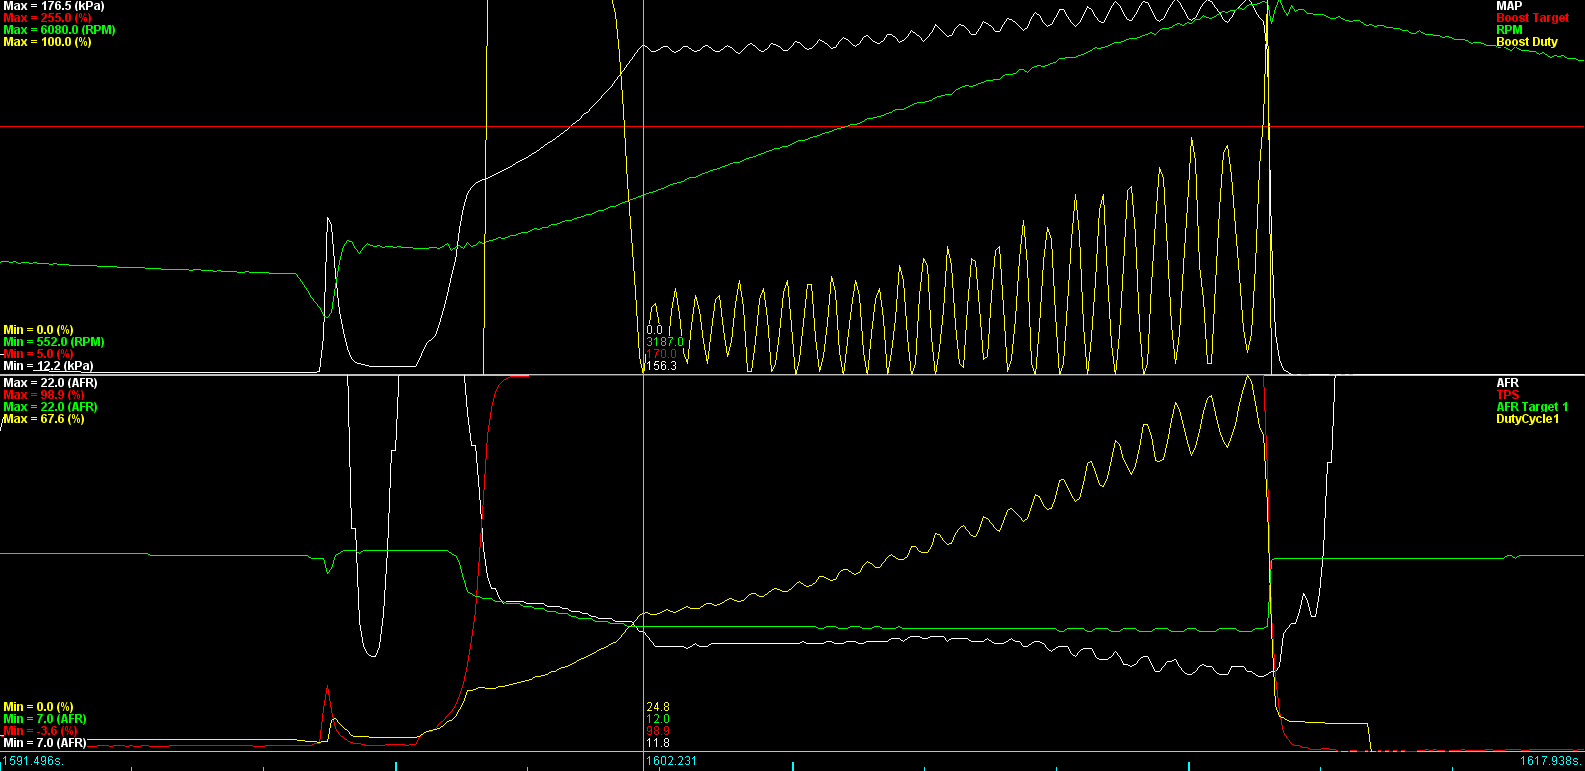Select the white cursor value 11.8

[658, 743]
